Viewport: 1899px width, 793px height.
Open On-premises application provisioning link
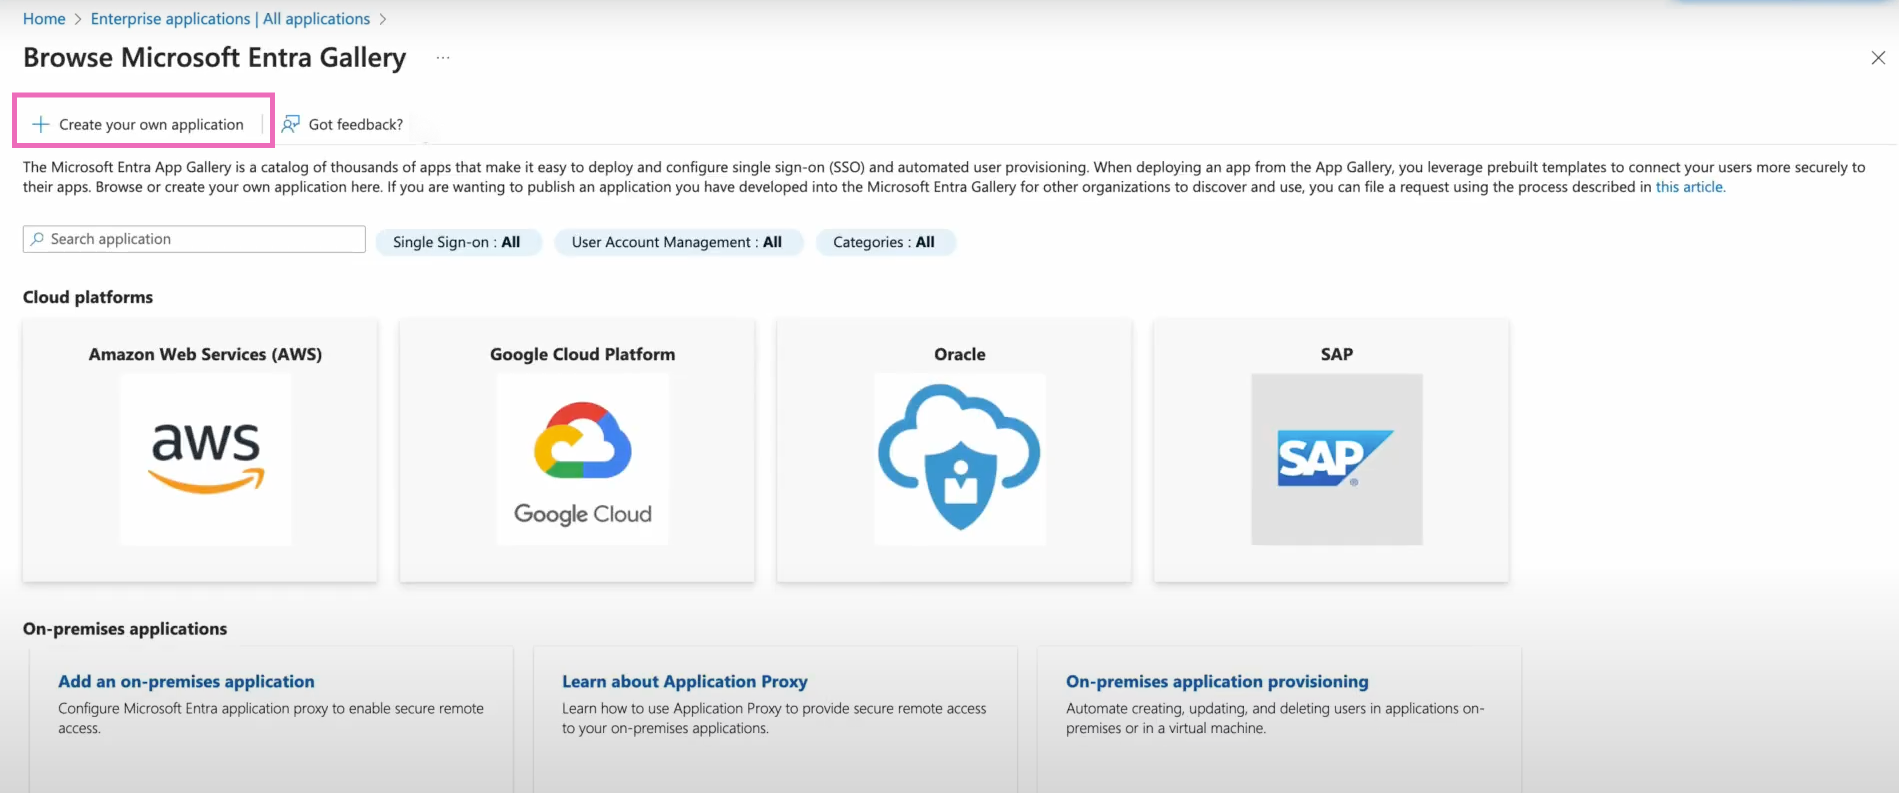click(x=1217, y=681)
